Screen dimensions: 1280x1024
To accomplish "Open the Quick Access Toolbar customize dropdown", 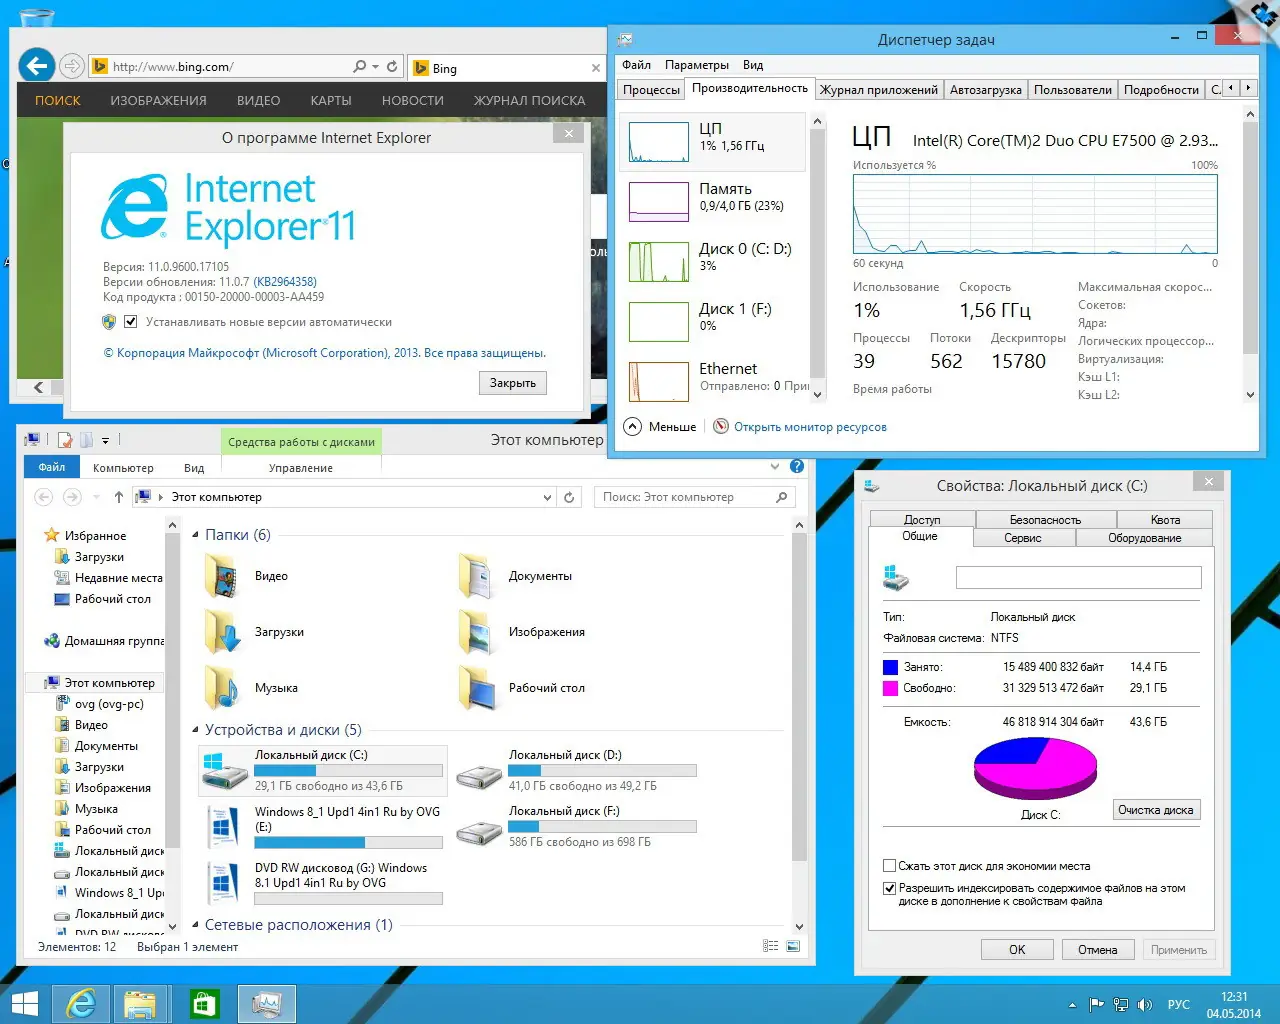I will [x=105, y=440].
